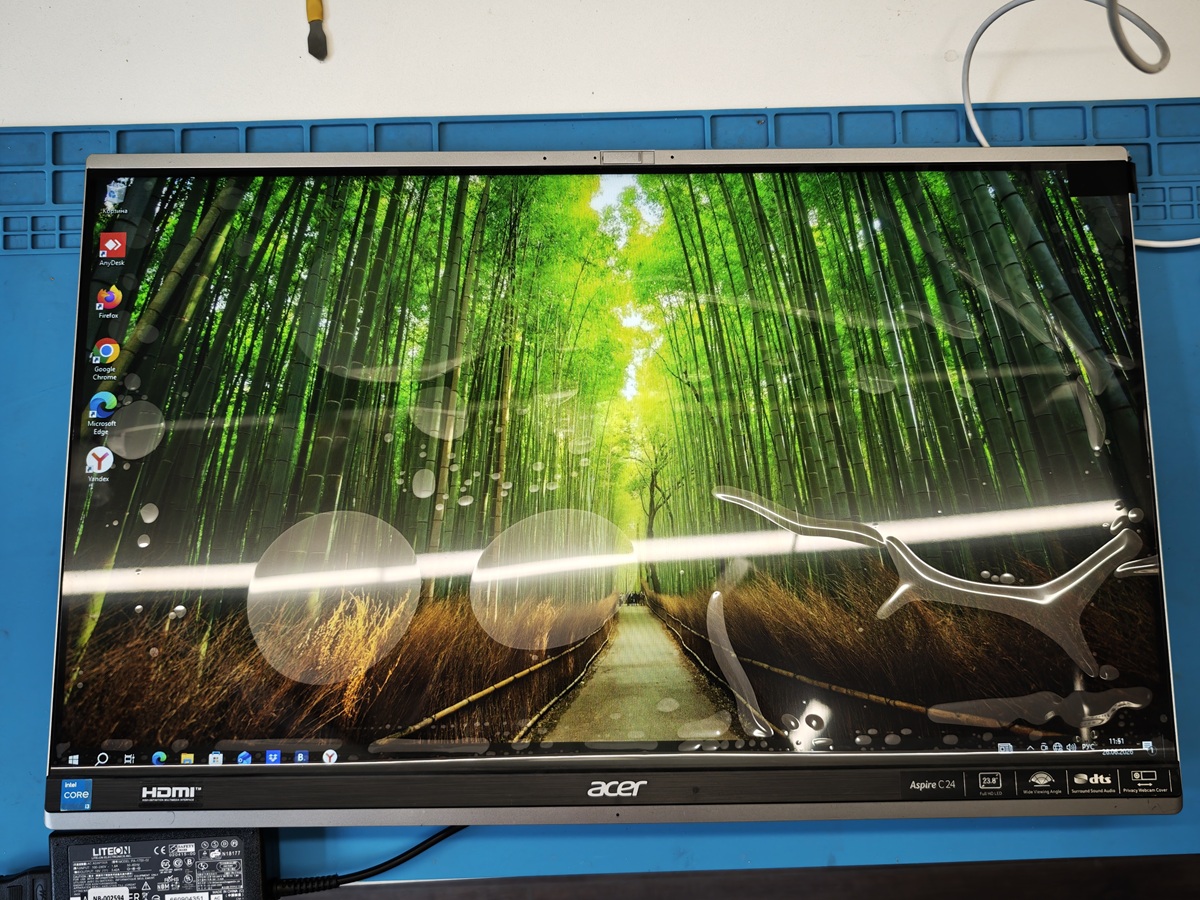Open the Windows Start menu
Viewport: 1200px width, 900px height.
point(74,759)
